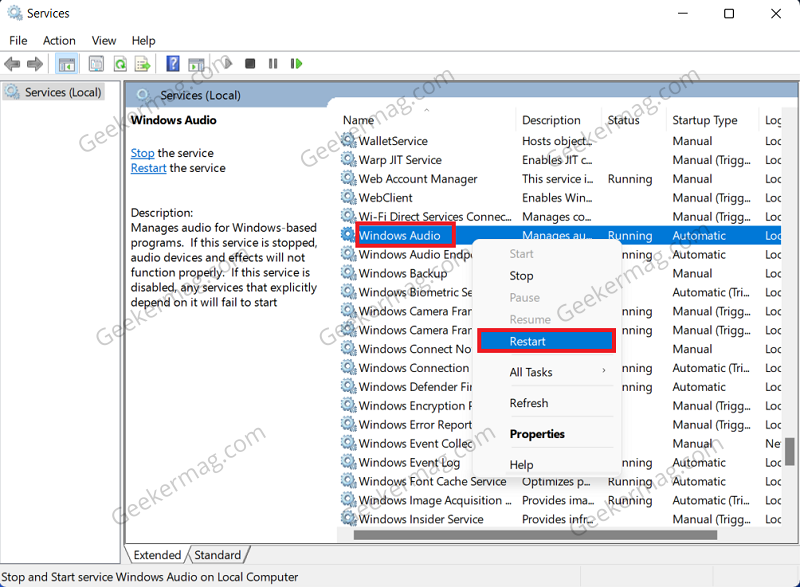Click the gear icon beside Windows Audio Endpoint
This screenshot has height=587, width=800.
pyautogui.click(x=348, y=253)
